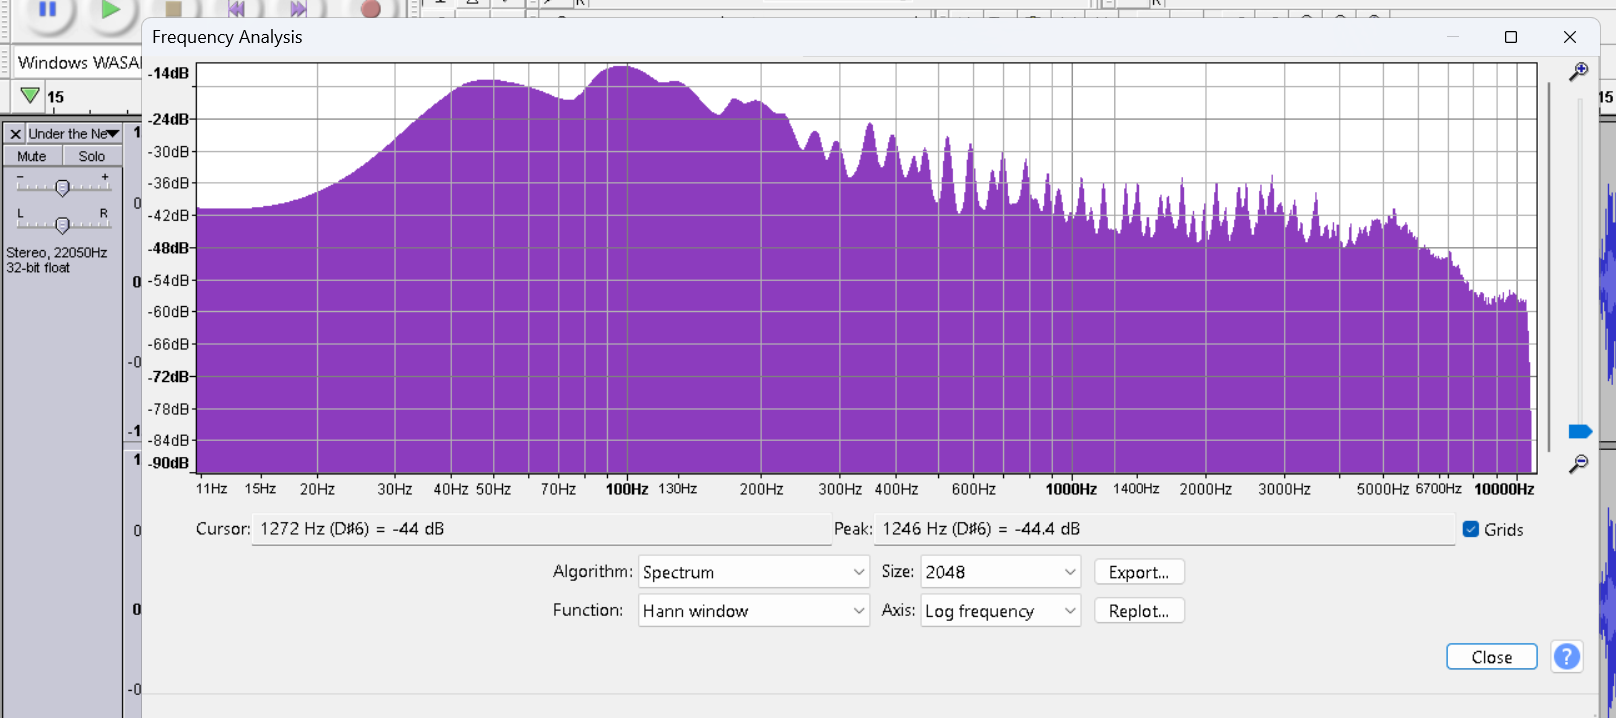Close the track with the X icon
This screenshot has width=1616, height=718.
click(15, 134)
